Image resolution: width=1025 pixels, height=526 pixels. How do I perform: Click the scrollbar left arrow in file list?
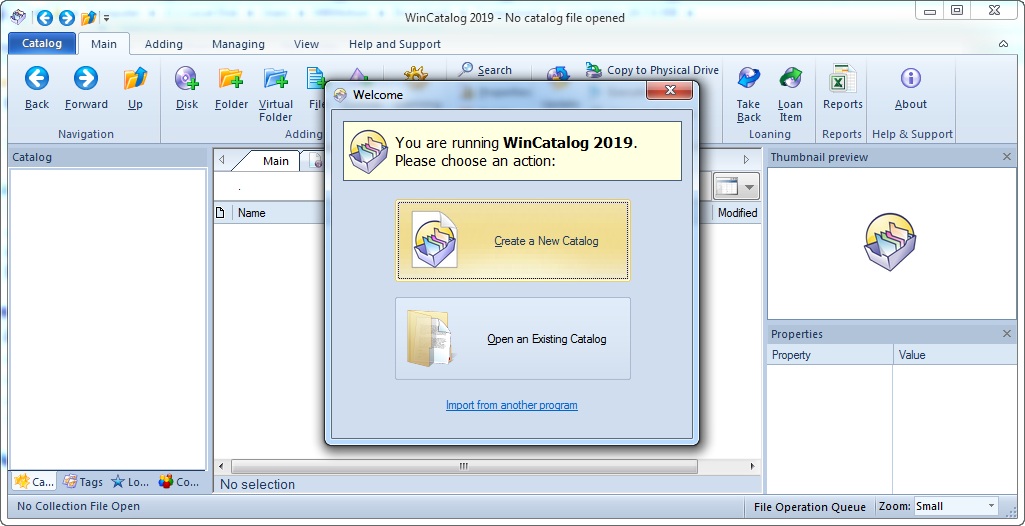(x=221, y=467)
